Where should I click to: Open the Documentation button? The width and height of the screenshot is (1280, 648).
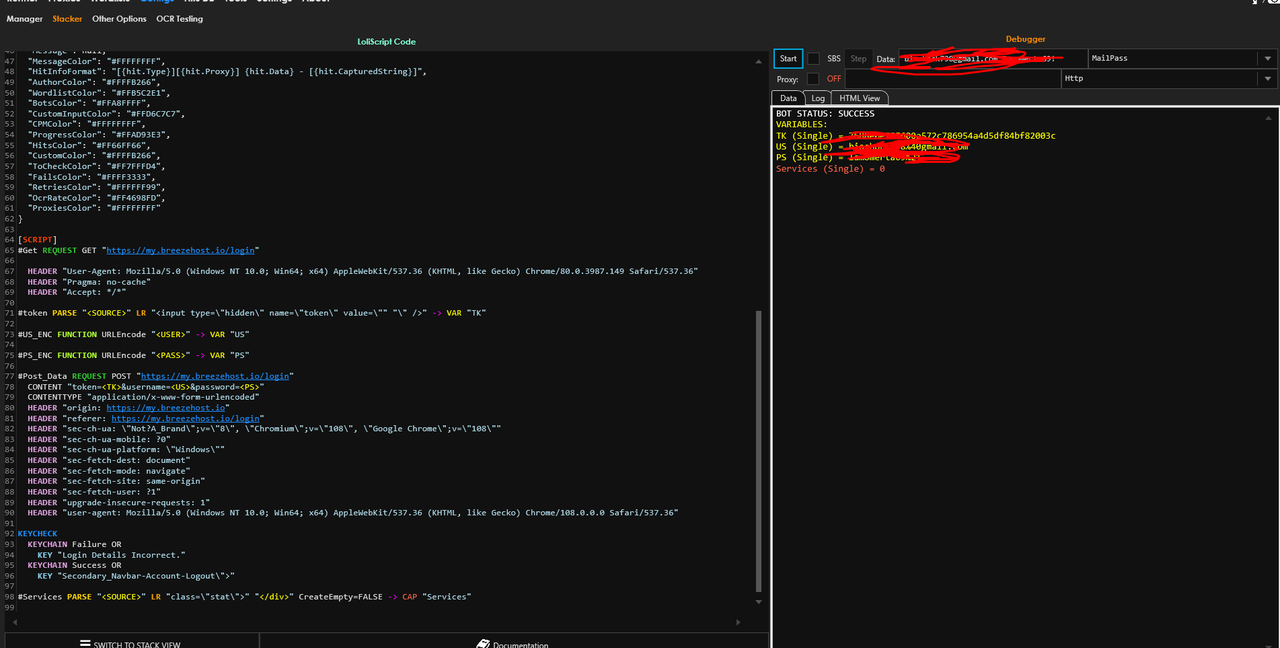point(514,642)
